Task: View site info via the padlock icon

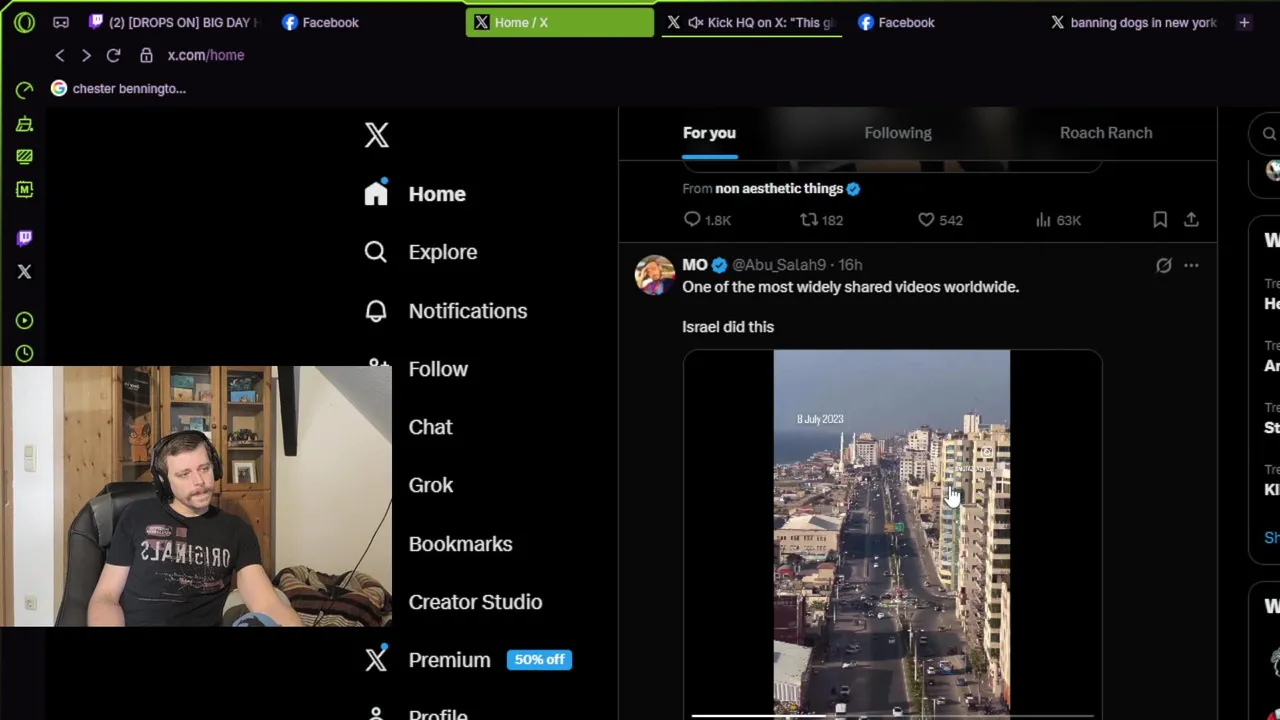Action: click(x=146, y=55)
